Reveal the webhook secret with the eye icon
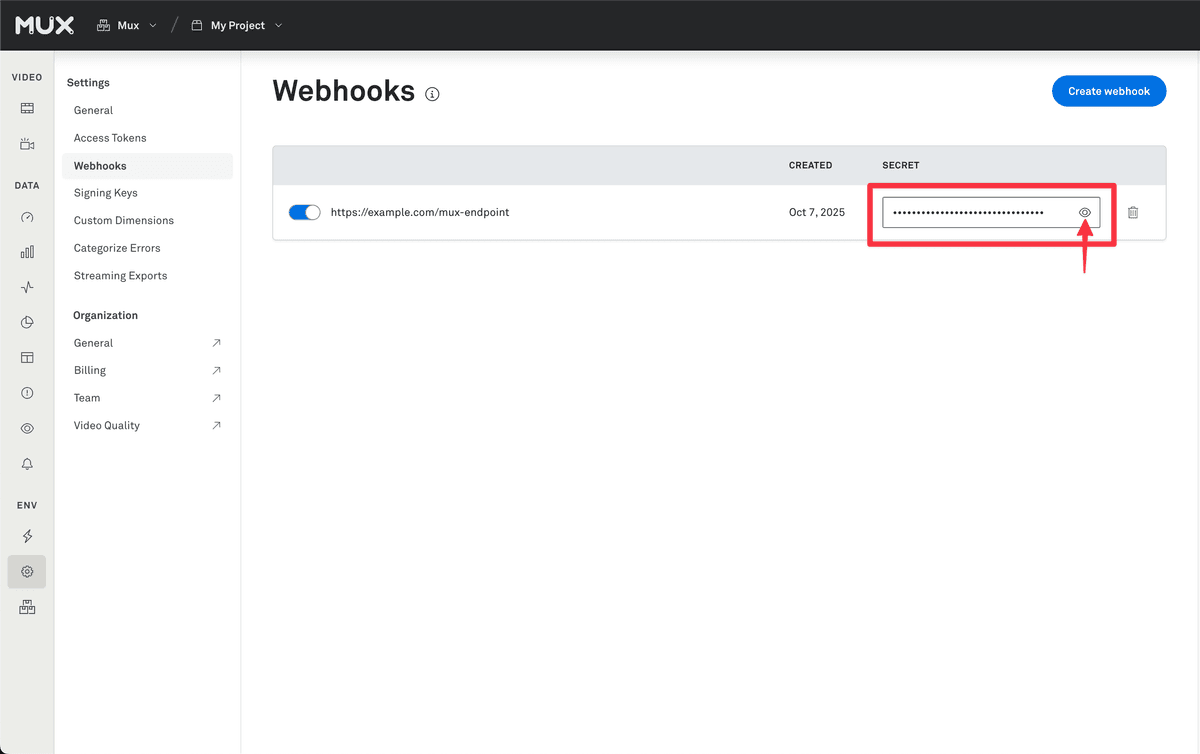The image size is (1200, 754). [x=1085, y=212]
